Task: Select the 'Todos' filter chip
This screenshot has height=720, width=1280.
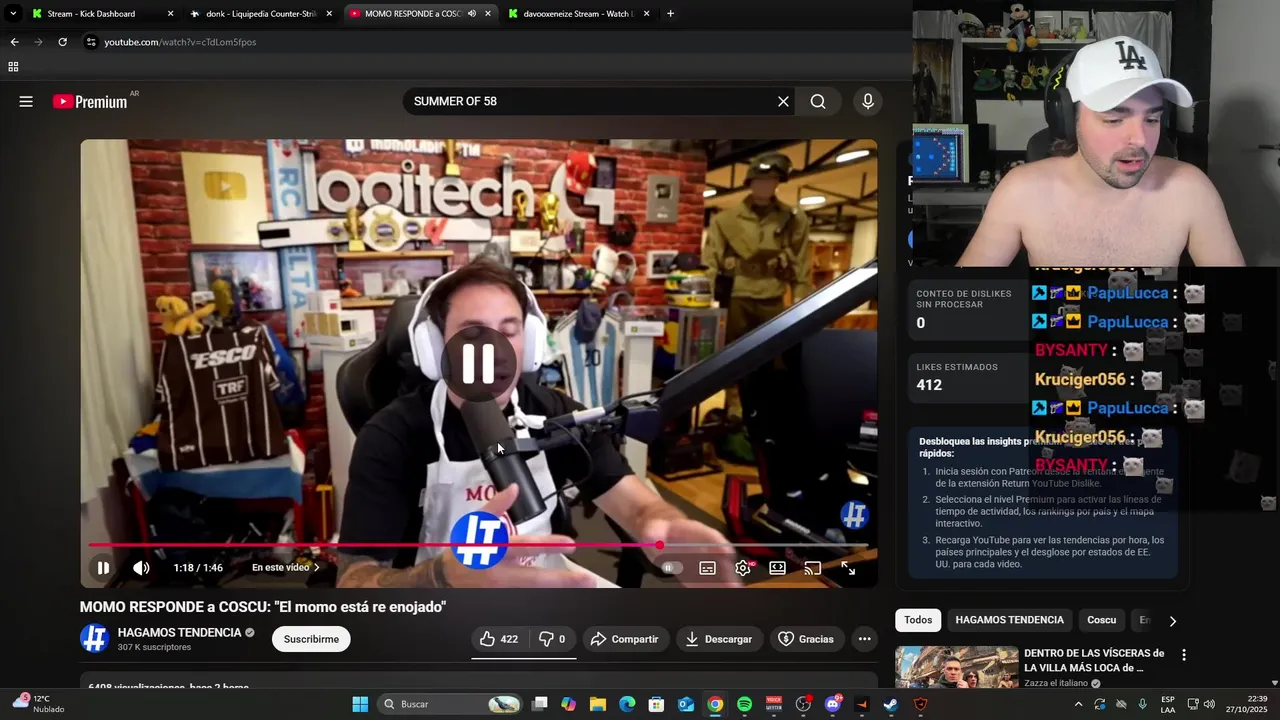Action: tap(918, 620)
